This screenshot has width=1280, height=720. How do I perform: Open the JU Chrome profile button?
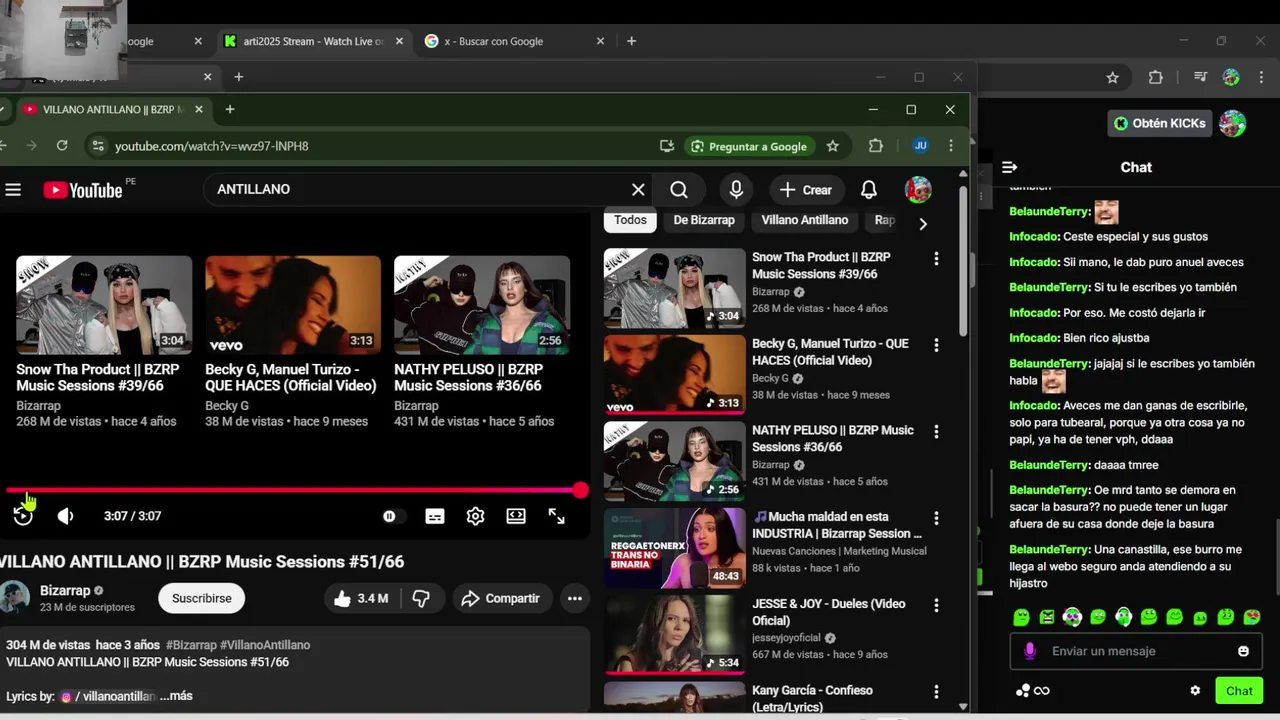[921, 146]
